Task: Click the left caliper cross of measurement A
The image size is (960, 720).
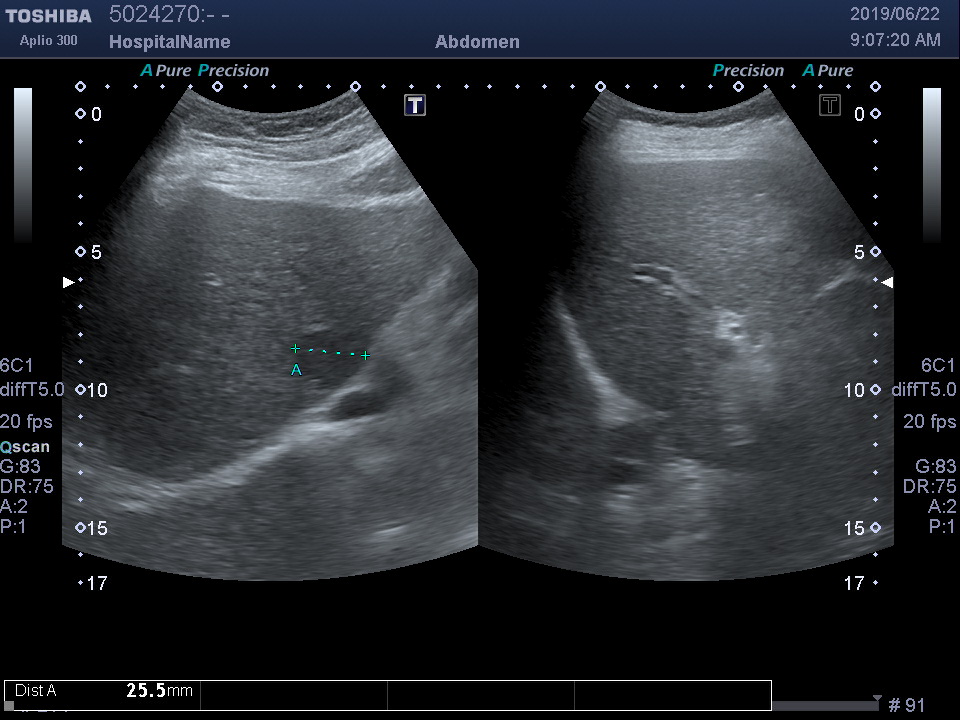Action: [x=295, y=349]
